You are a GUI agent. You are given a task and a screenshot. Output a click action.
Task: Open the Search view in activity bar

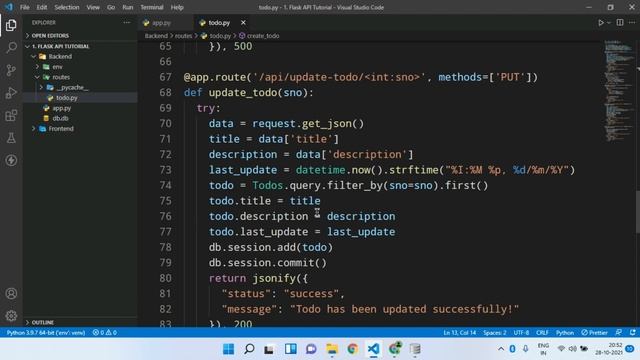pos(11,48)
